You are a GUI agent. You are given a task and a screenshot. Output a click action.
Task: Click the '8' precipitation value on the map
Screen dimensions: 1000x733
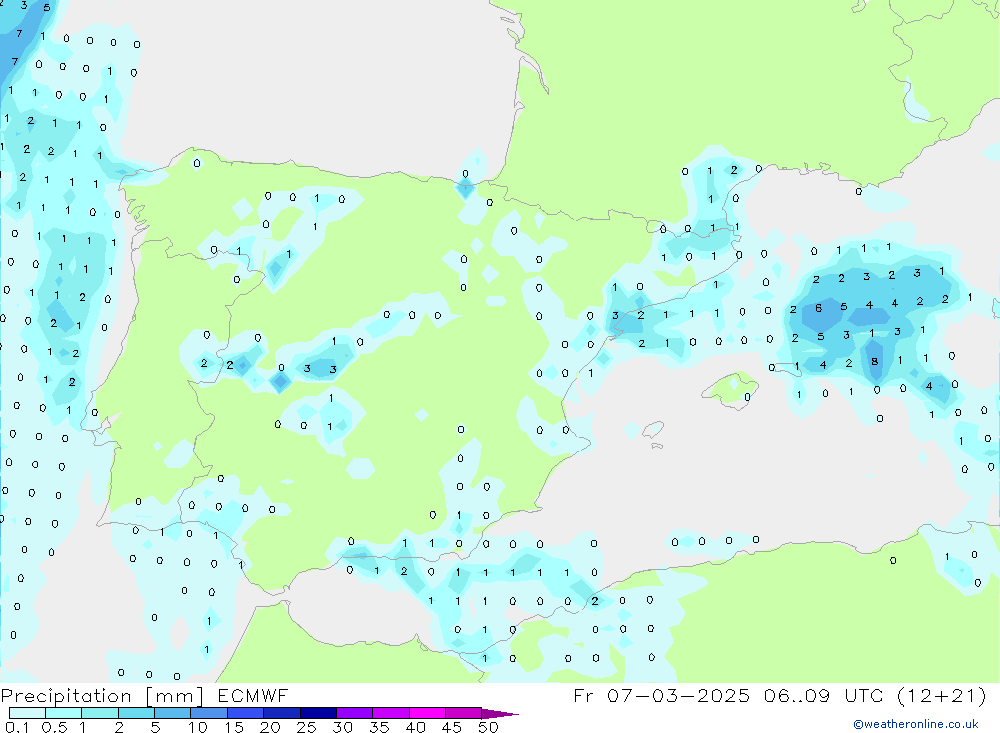click(x=874, y=361)
